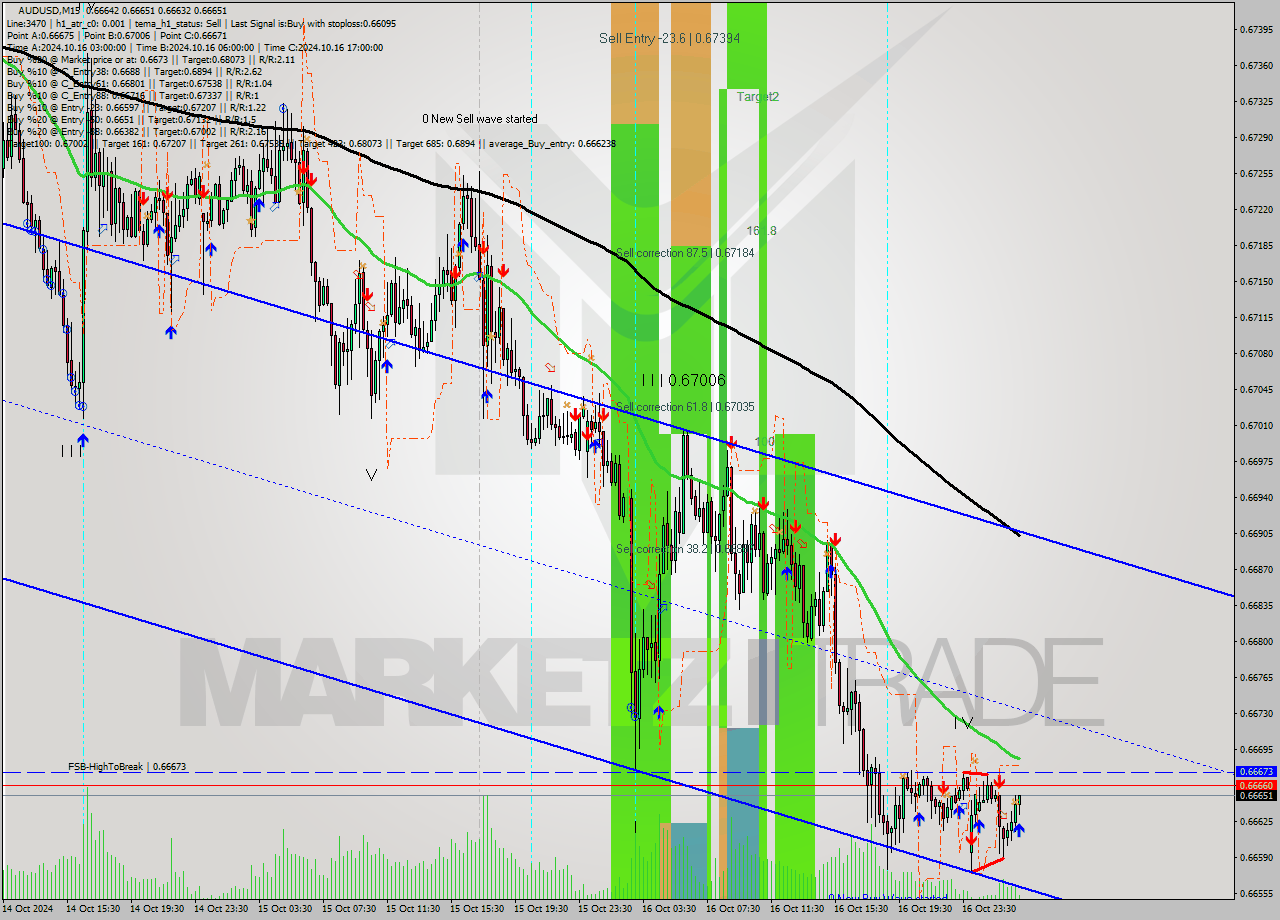1280x920 pixels.
Task: Click the 0.66975 price axis label
Action: coord(1256,461)
